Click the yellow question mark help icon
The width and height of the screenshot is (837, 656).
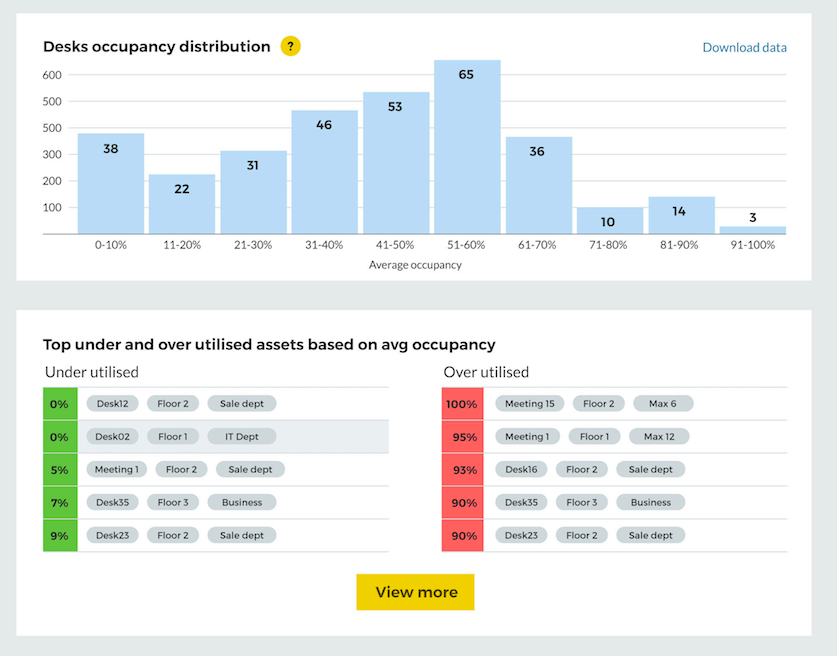(x=290, y=46)
